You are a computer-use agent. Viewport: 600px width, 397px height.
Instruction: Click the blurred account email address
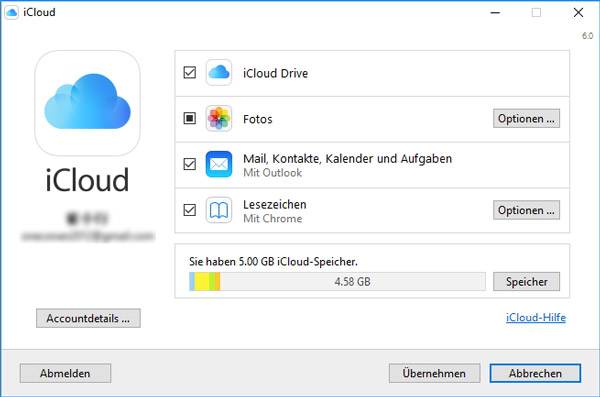88,236
